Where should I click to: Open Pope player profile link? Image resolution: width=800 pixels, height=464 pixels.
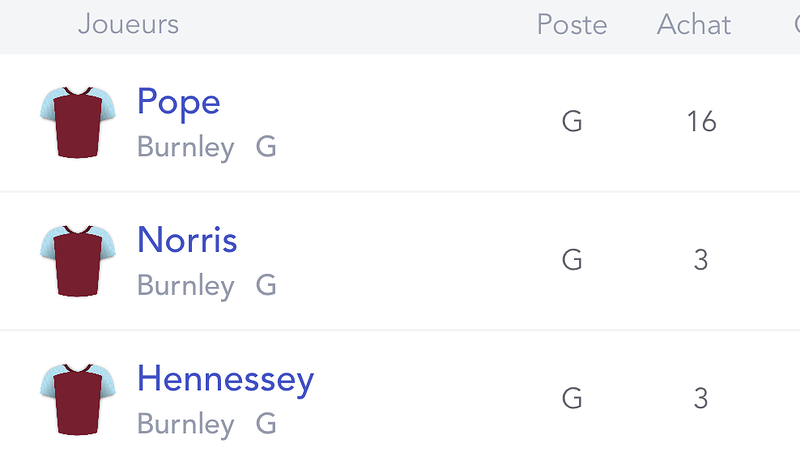pos(179,103)
